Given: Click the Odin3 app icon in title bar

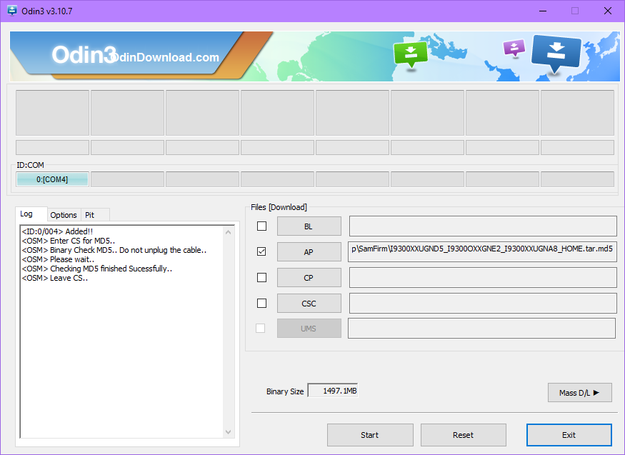Looking at the screenshot, I should coord(12,10).
